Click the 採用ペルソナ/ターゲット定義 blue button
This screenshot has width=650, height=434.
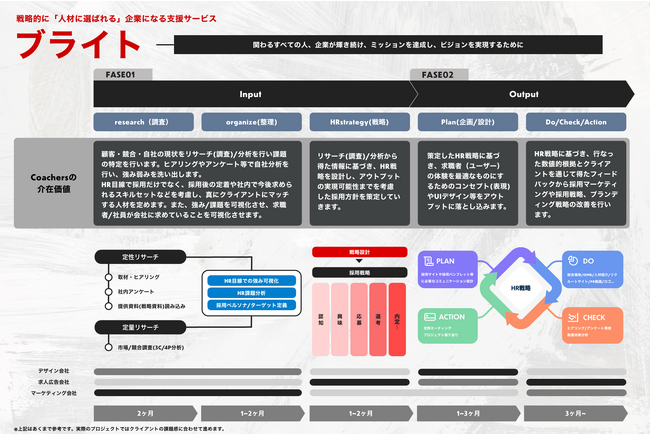(x=252, y=305)
